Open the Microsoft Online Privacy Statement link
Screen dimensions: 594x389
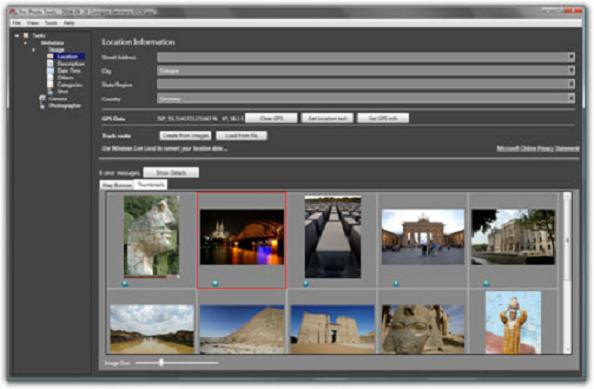click(x=538, y=148)
